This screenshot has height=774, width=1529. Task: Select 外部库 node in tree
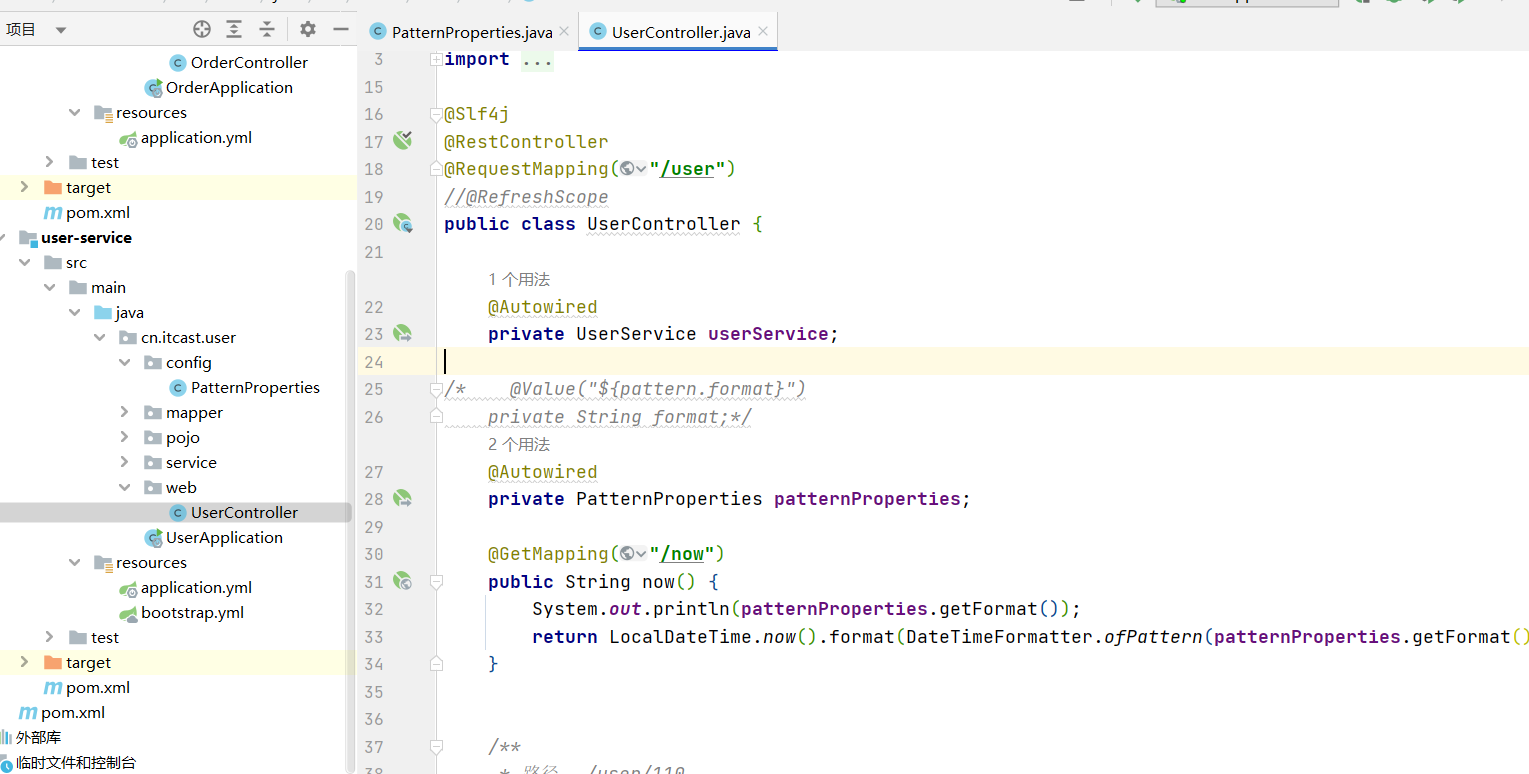pyautogui.click(x=38, y=737)
